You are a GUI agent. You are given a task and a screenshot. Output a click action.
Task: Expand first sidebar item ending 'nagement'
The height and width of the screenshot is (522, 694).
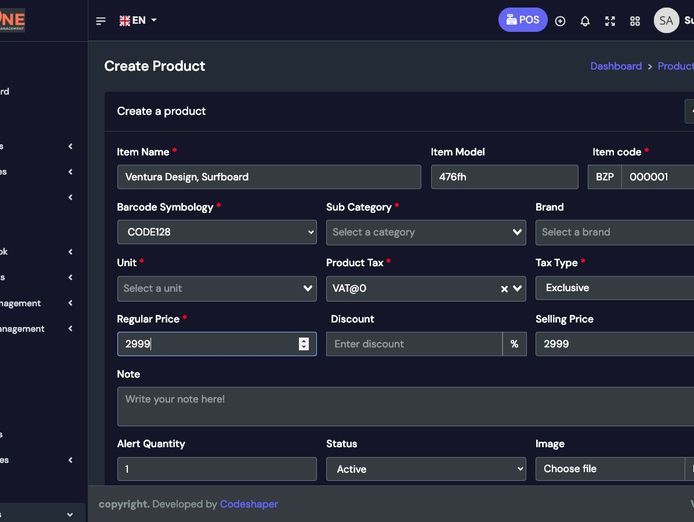click(x=36, y=303)
